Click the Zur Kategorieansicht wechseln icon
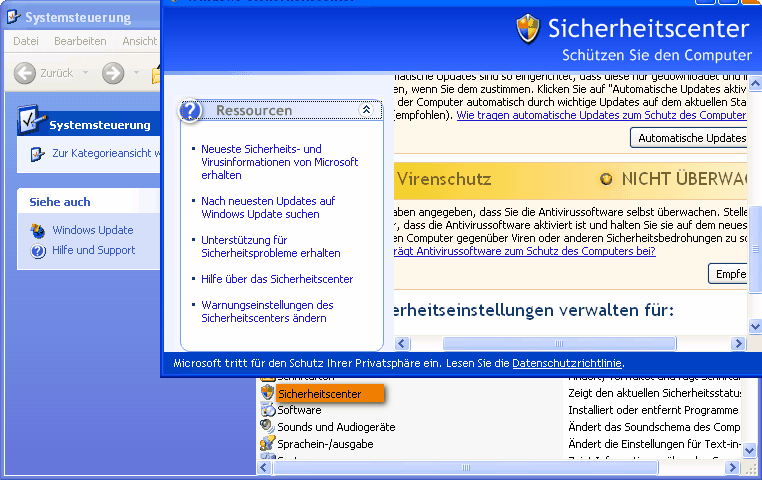762x480 pixels. (37, 154)
